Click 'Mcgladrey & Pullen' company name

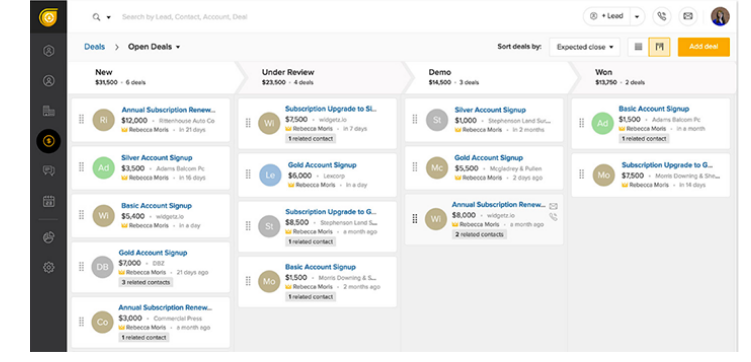(516, 169)
